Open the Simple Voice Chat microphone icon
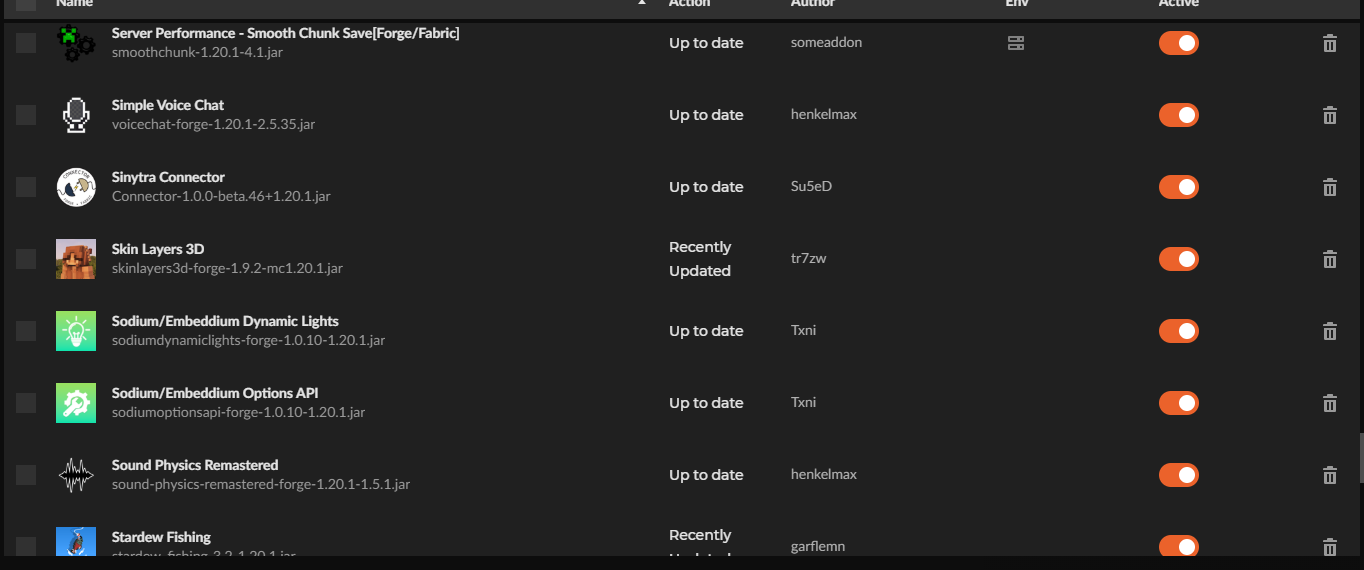The height and width of the screenshot is (570, 1364). point(76,115)
